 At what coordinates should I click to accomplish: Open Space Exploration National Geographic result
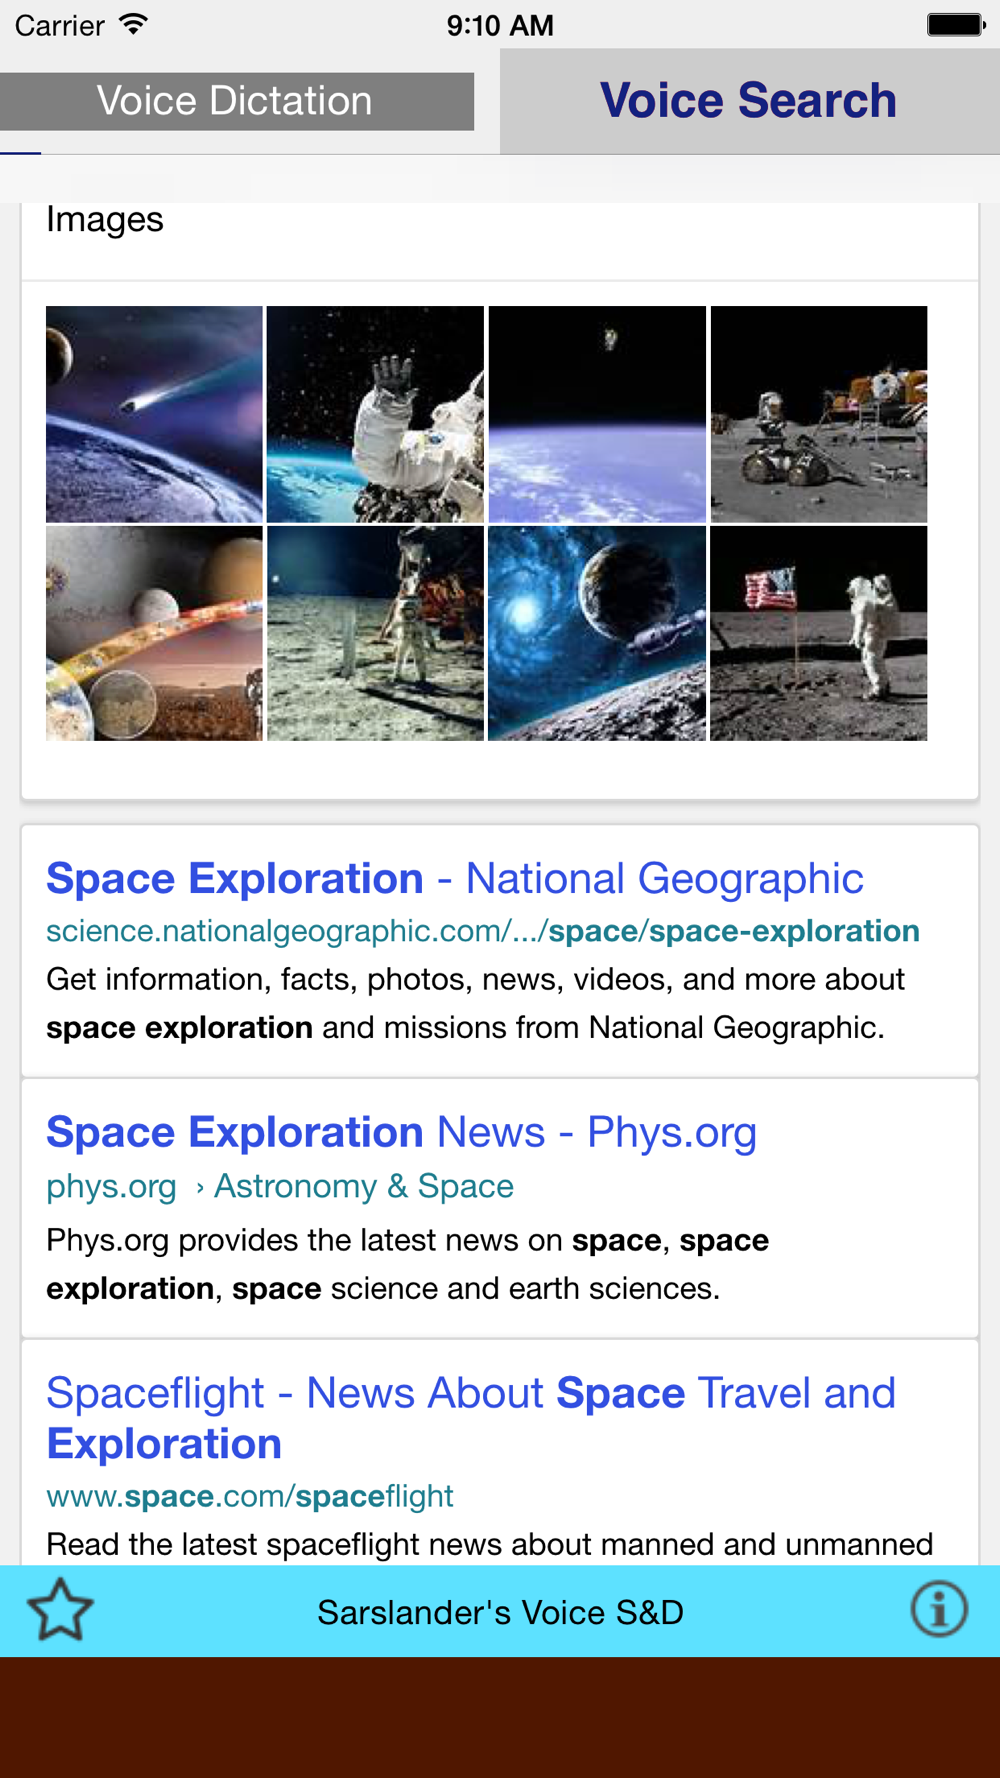pos(455,879)
